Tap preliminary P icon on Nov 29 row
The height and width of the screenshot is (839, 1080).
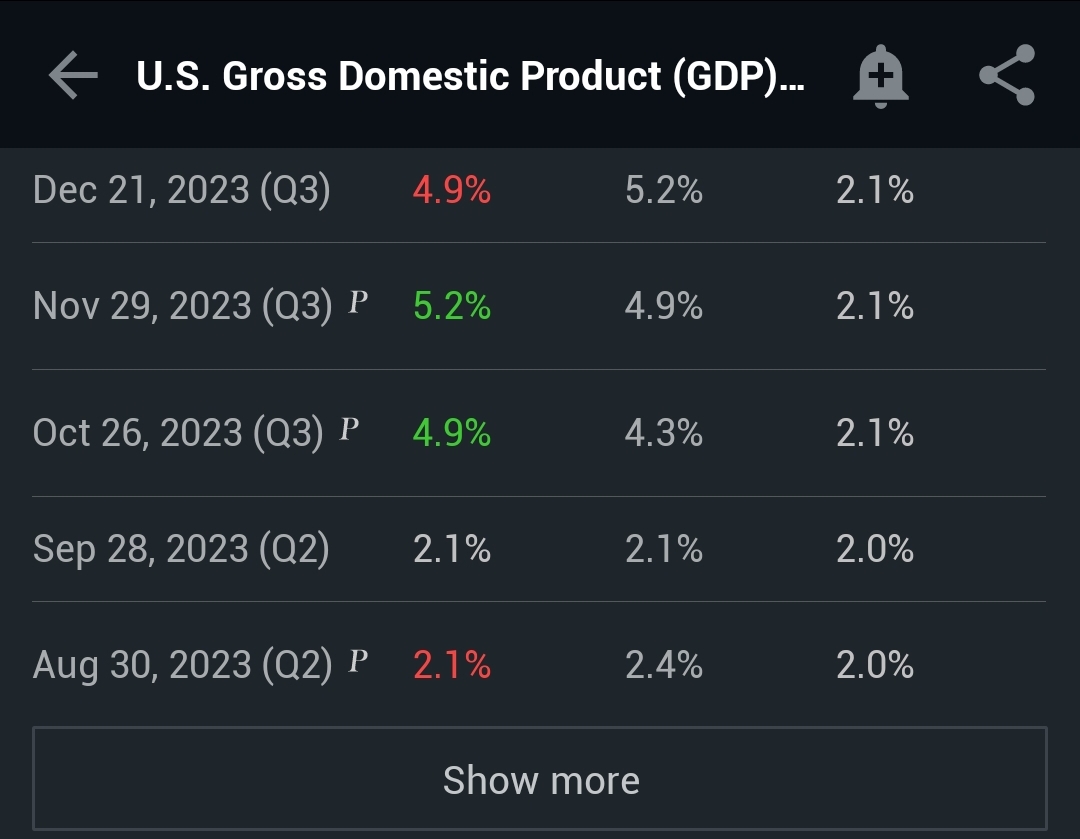click(x=357, y=301)
